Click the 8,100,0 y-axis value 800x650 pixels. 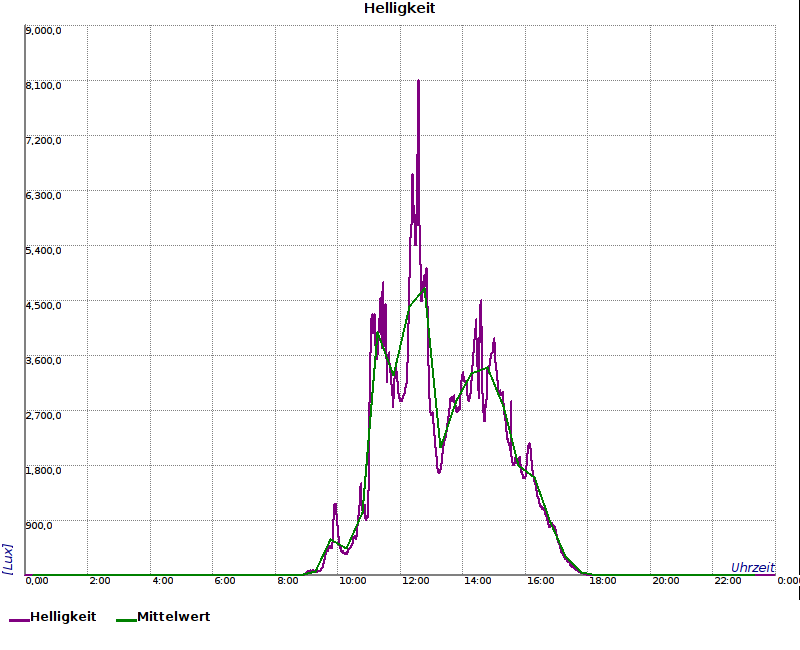[x=43, y=86]
